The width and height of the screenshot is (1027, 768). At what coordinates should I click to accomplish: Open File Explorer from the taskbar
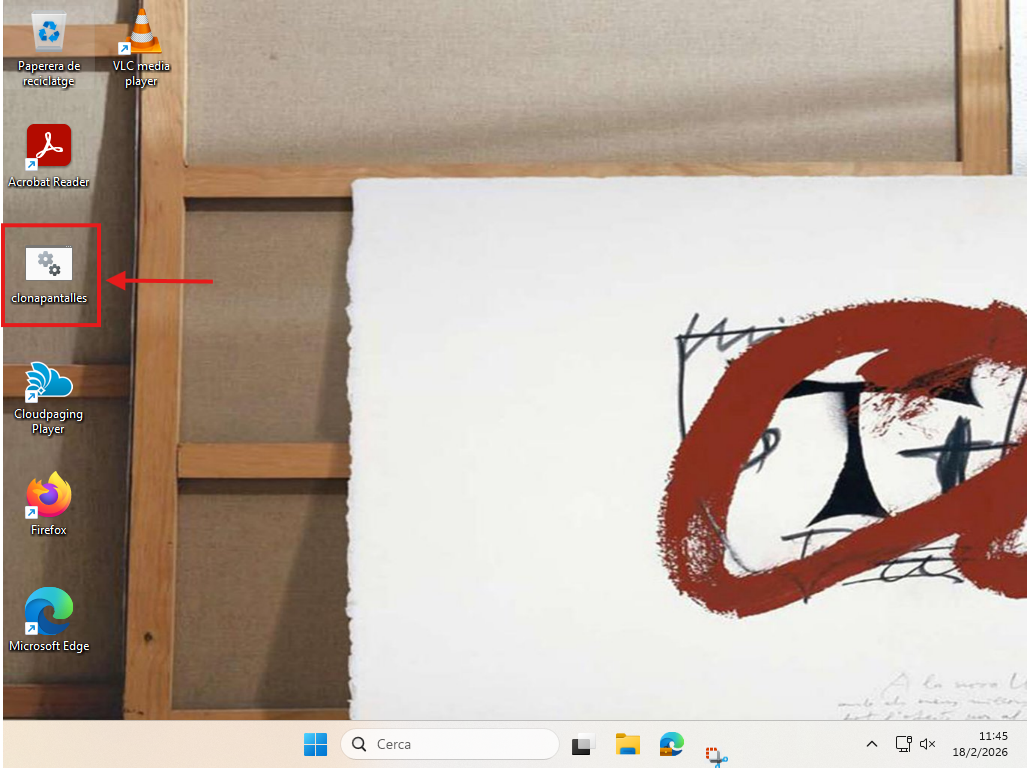coord(627,744)
